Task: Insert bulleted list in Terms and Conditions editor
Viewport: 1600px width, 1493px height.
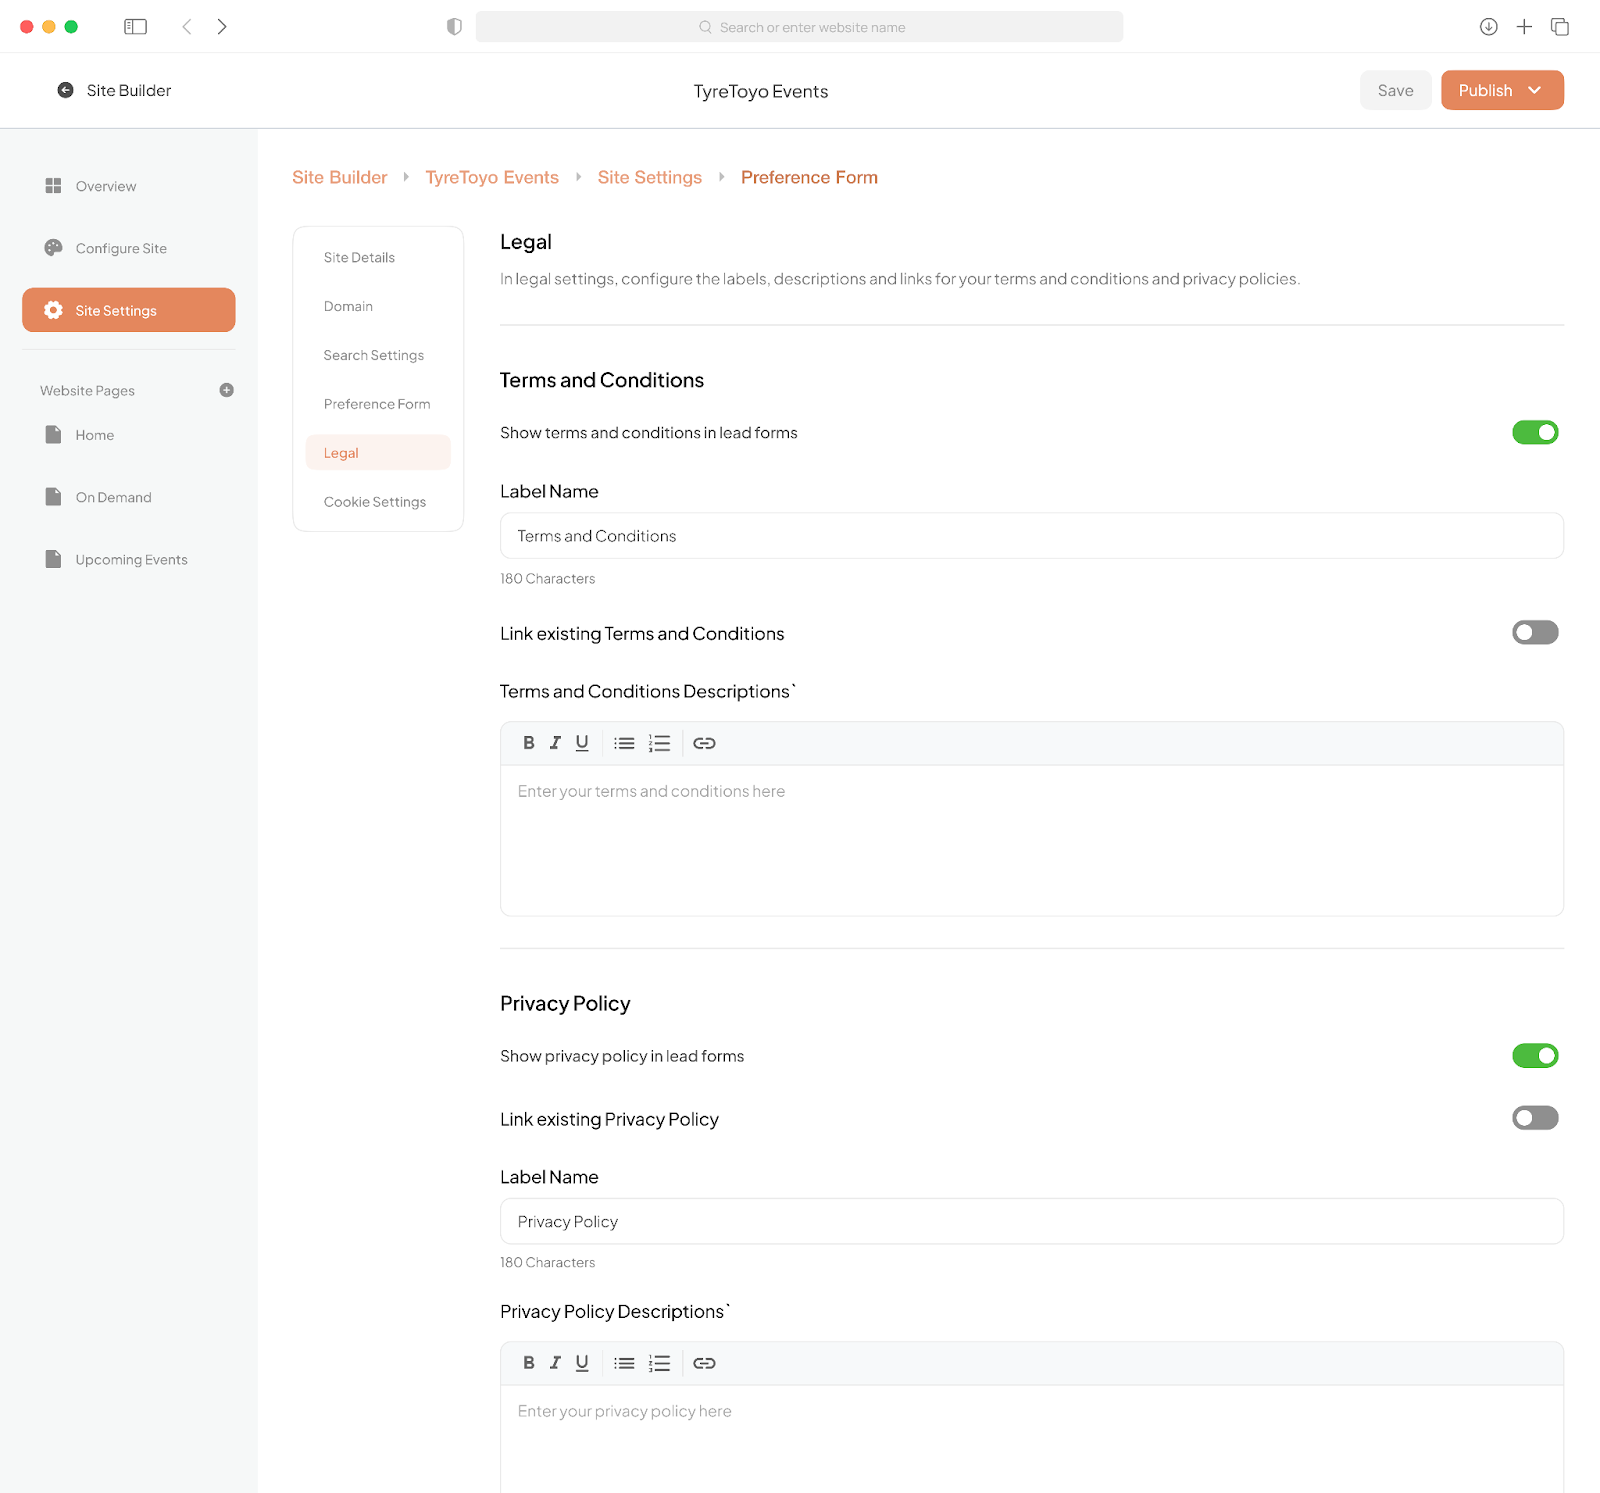Action: pos(624,743)
